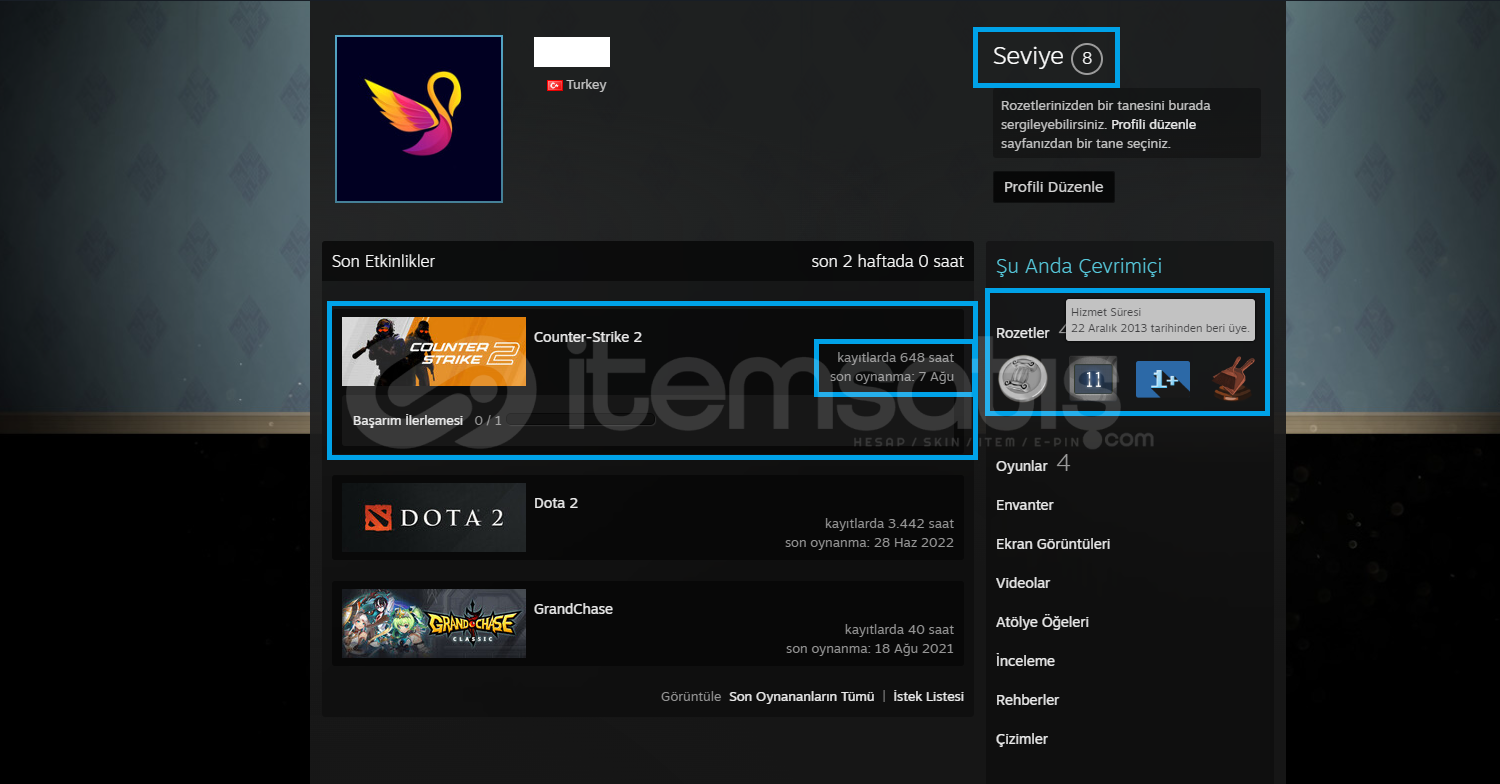1500x784 pixels.
Task: Click the Başarım İlerlemesi progress bar
Action: click(580, 420)
